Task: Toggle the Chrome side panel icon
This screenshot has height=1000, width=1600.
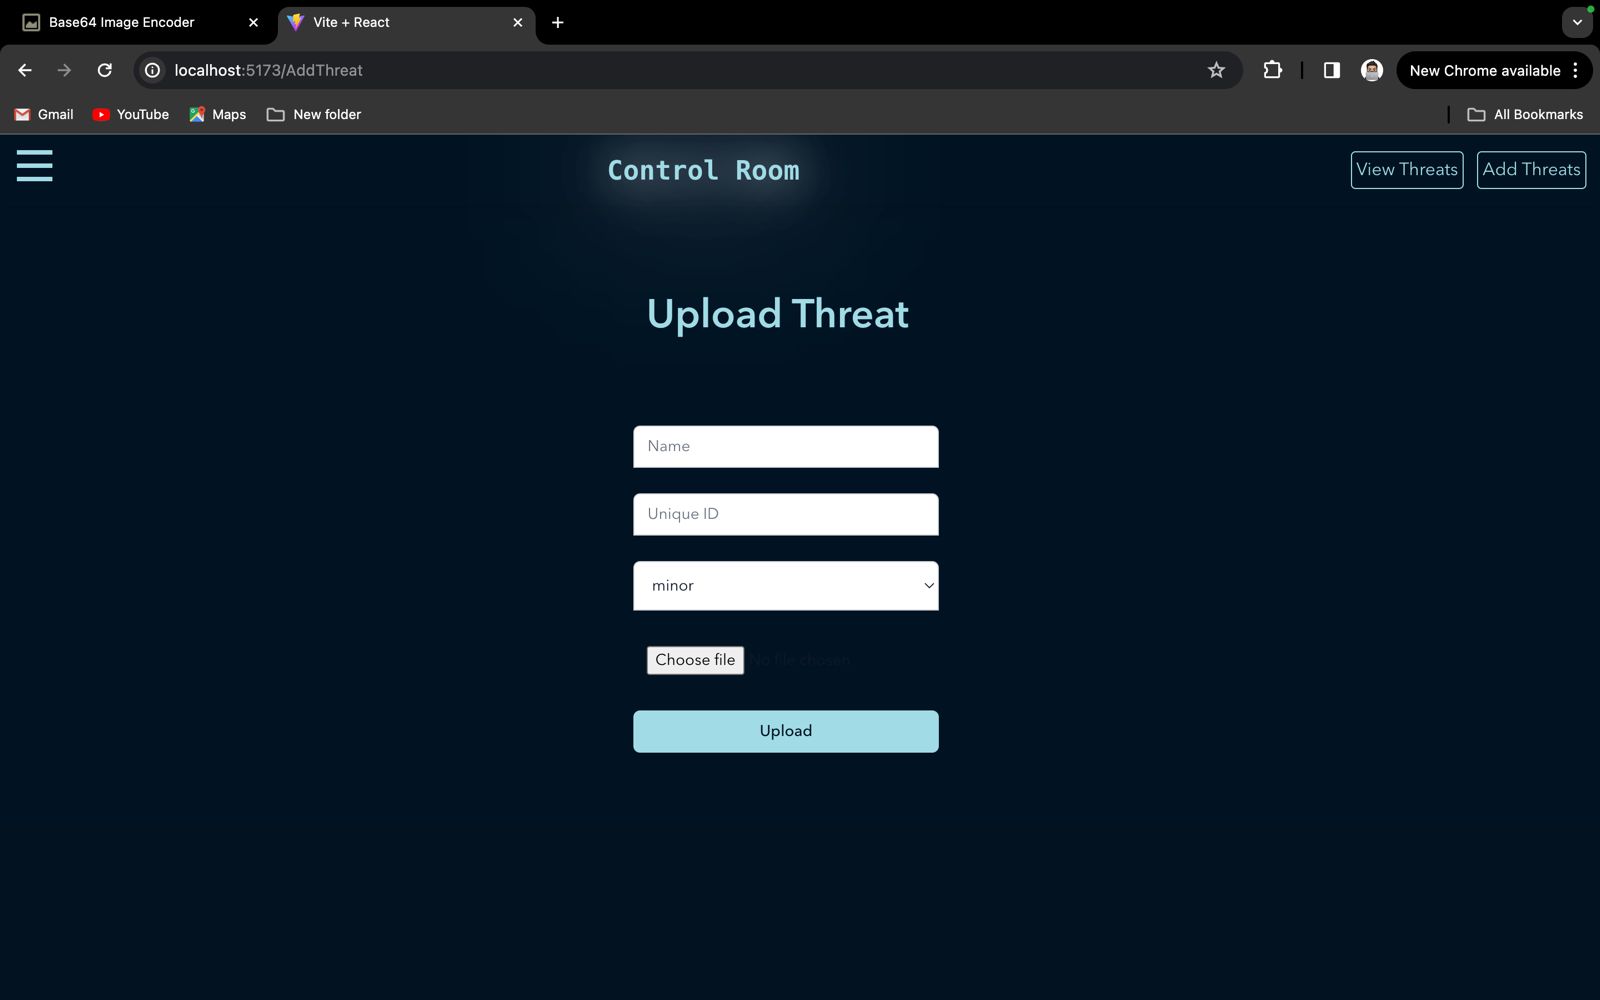Action: 1331,70
